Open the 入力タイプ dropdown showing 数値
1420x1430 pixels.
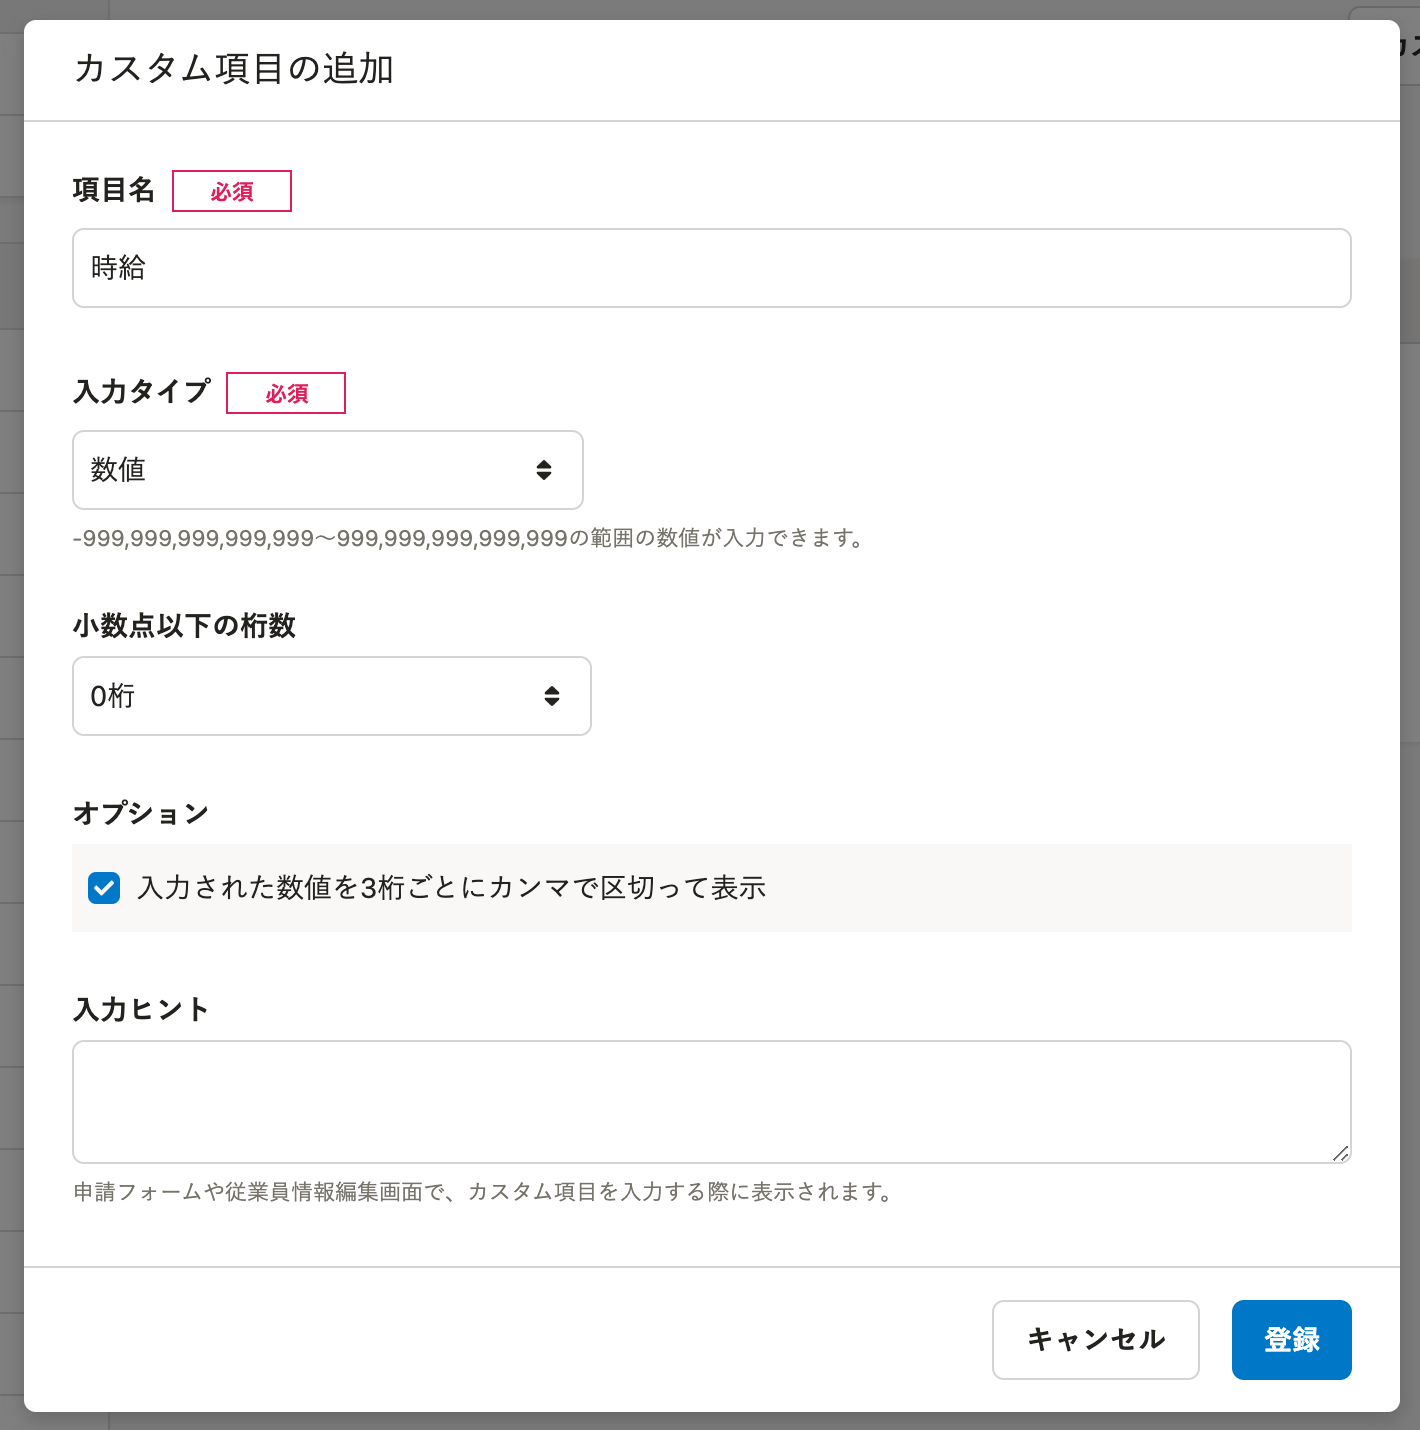click(328, 470)
